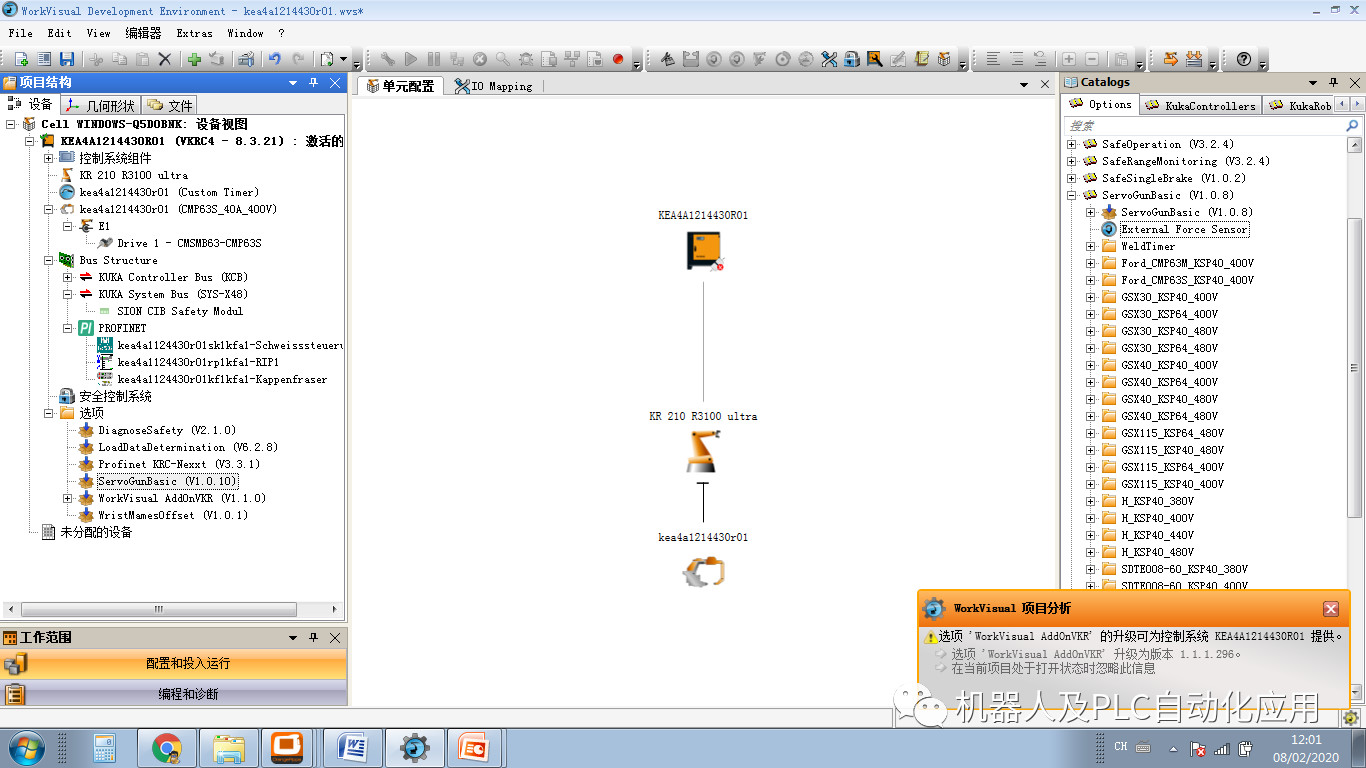Click the magnifier in the catalog search box
The height and width of the screenshot is (768, 1366).
click(1352, 126)
